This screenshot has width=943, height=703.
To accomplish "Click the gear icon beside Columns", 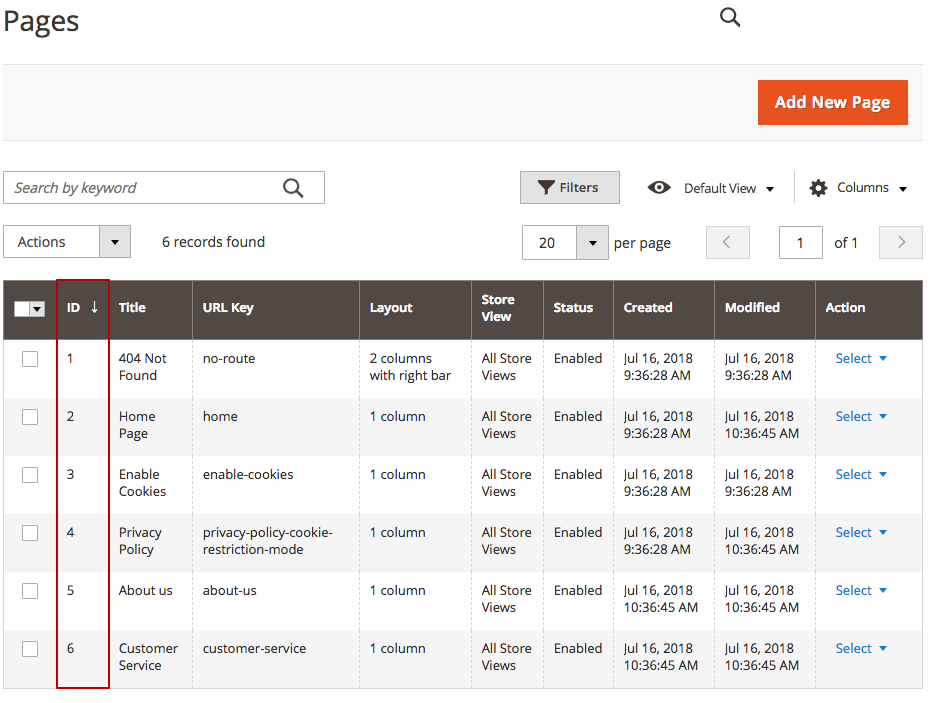I will [x=818, y=188].
